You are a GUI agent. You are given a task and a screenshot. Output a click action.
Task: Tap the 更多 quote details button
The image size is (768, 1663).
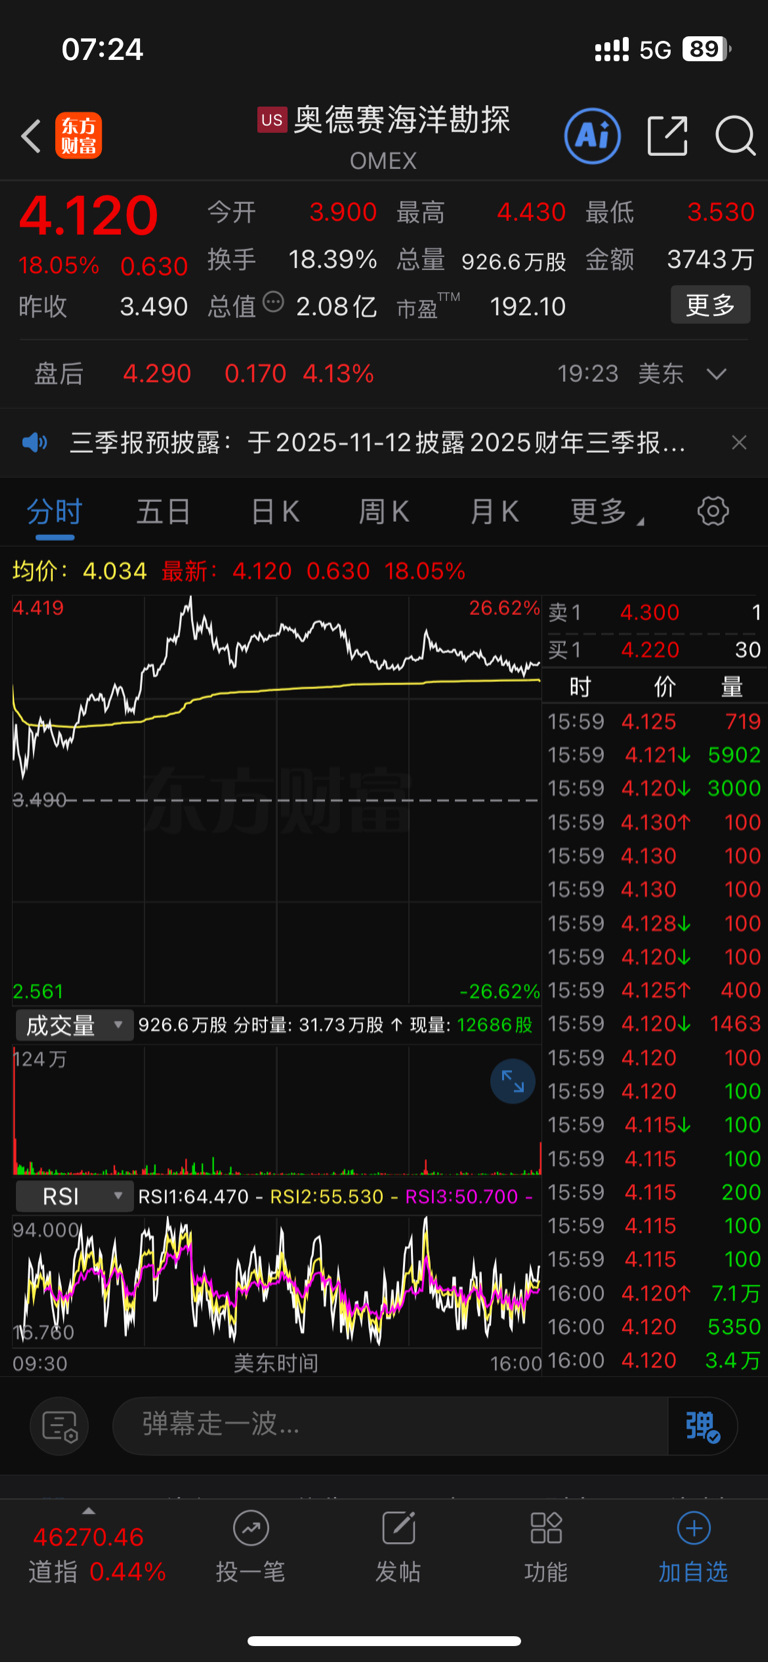pyautogui.click(x=710, y=305)
